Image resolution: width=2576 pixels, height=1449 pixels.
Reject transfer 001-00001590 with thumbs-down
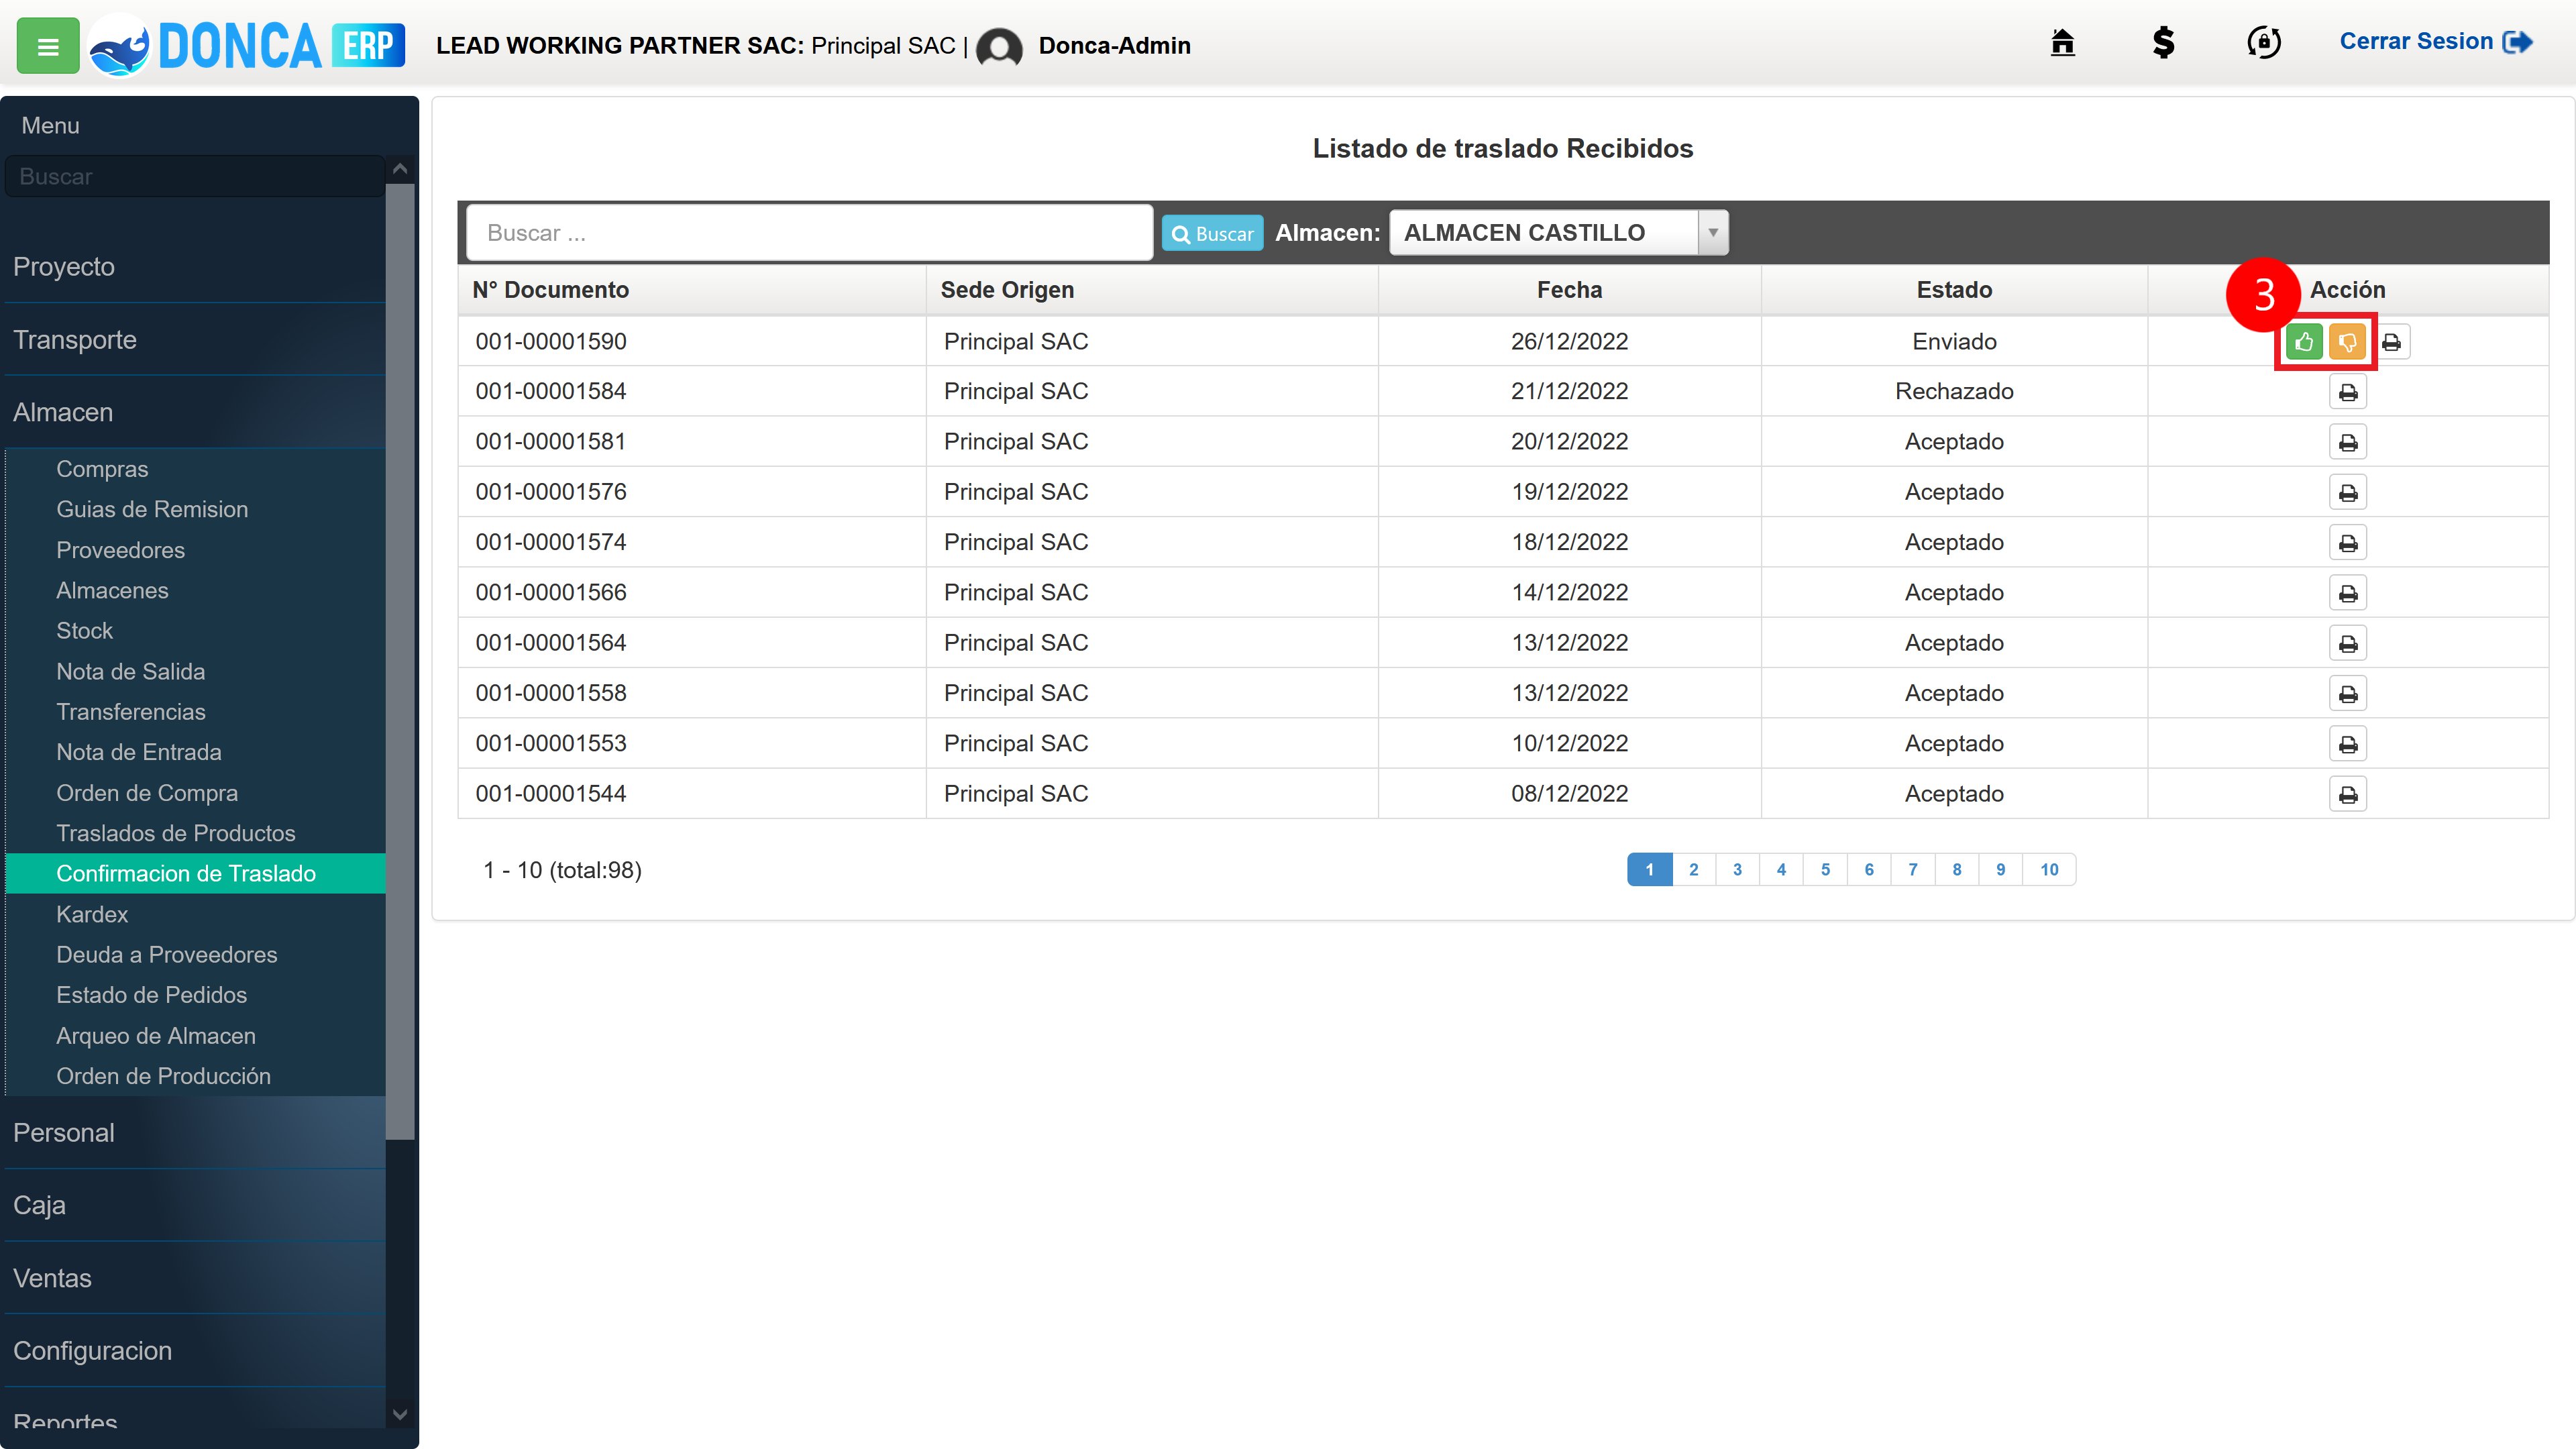point(2347,342)
